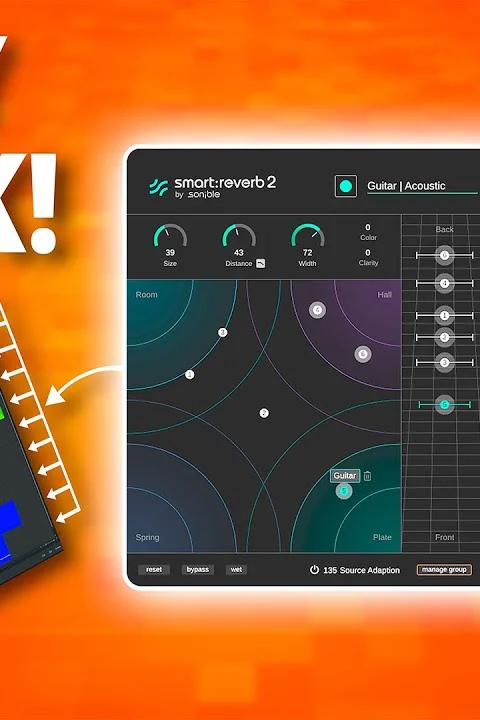Click the Hall corner label
The width and height of the screenshot is (480, 720).
point(384,295)
